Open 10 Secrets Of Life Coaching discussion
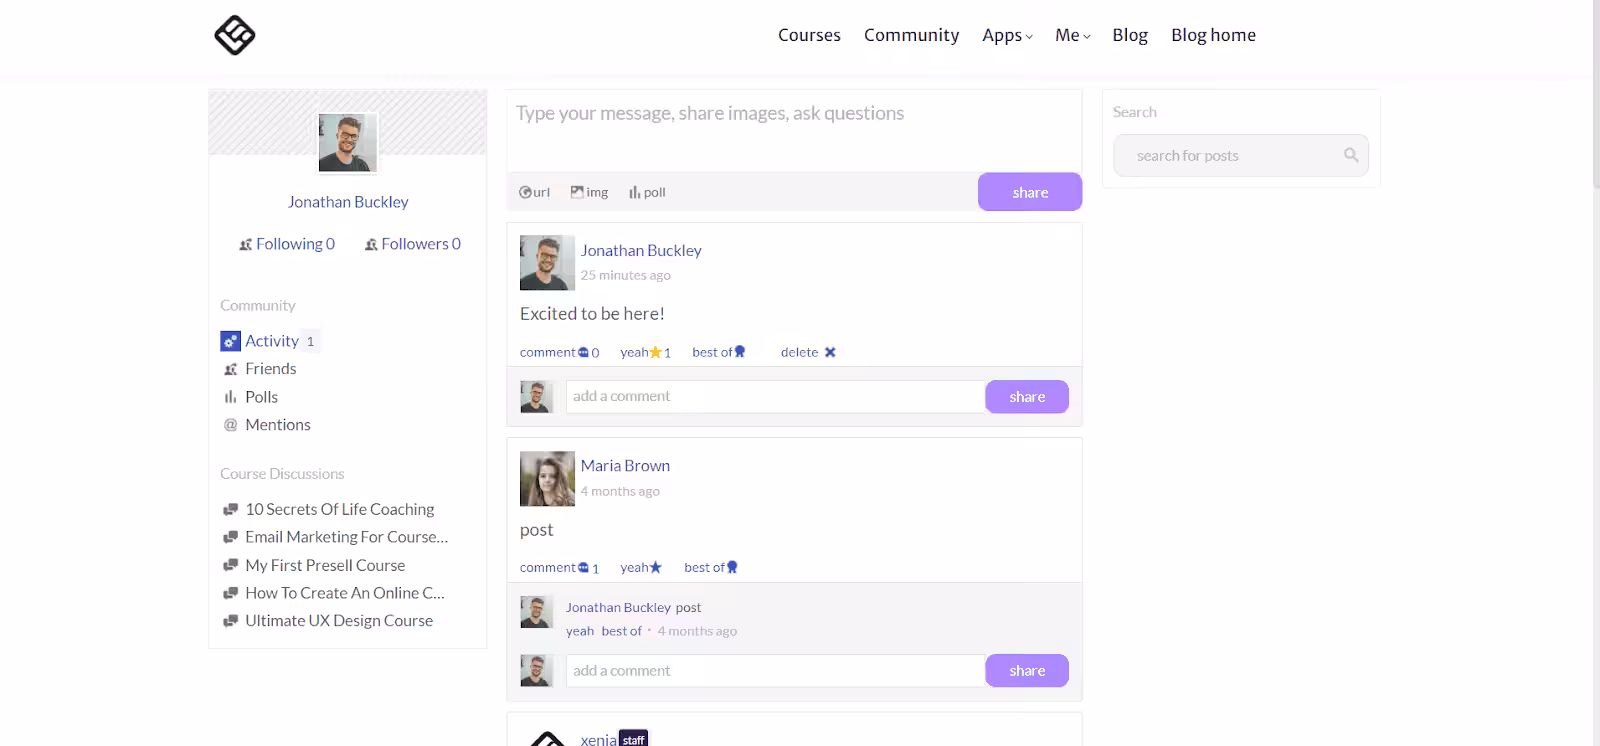The width and height of the screenshot is (1600, 746). point(339,509)
